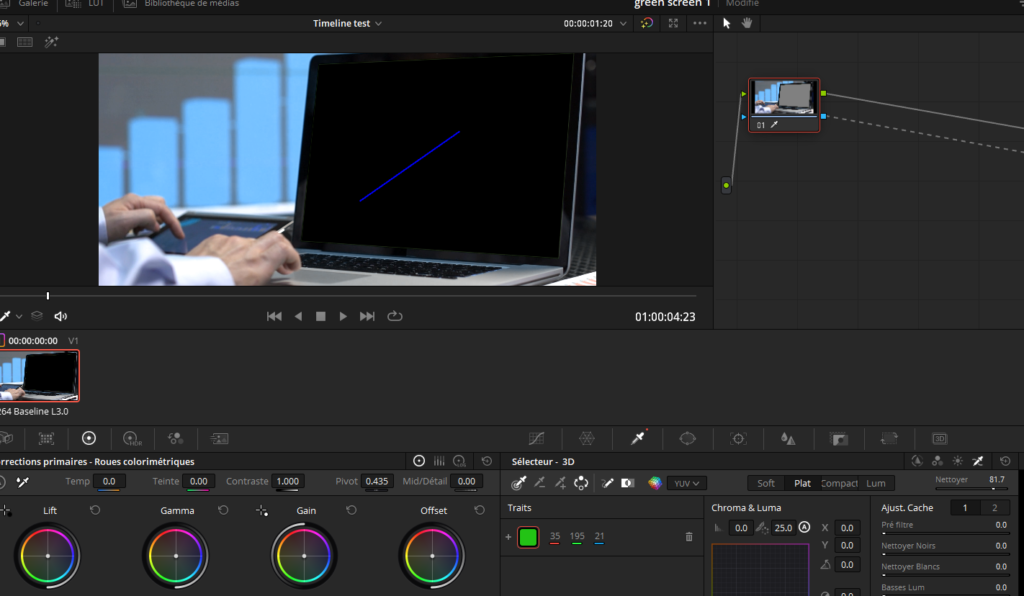This screenshot has height=596, width=1024.
Task: Toggle audio mute speaker icon
Action: tap(61, 316)
